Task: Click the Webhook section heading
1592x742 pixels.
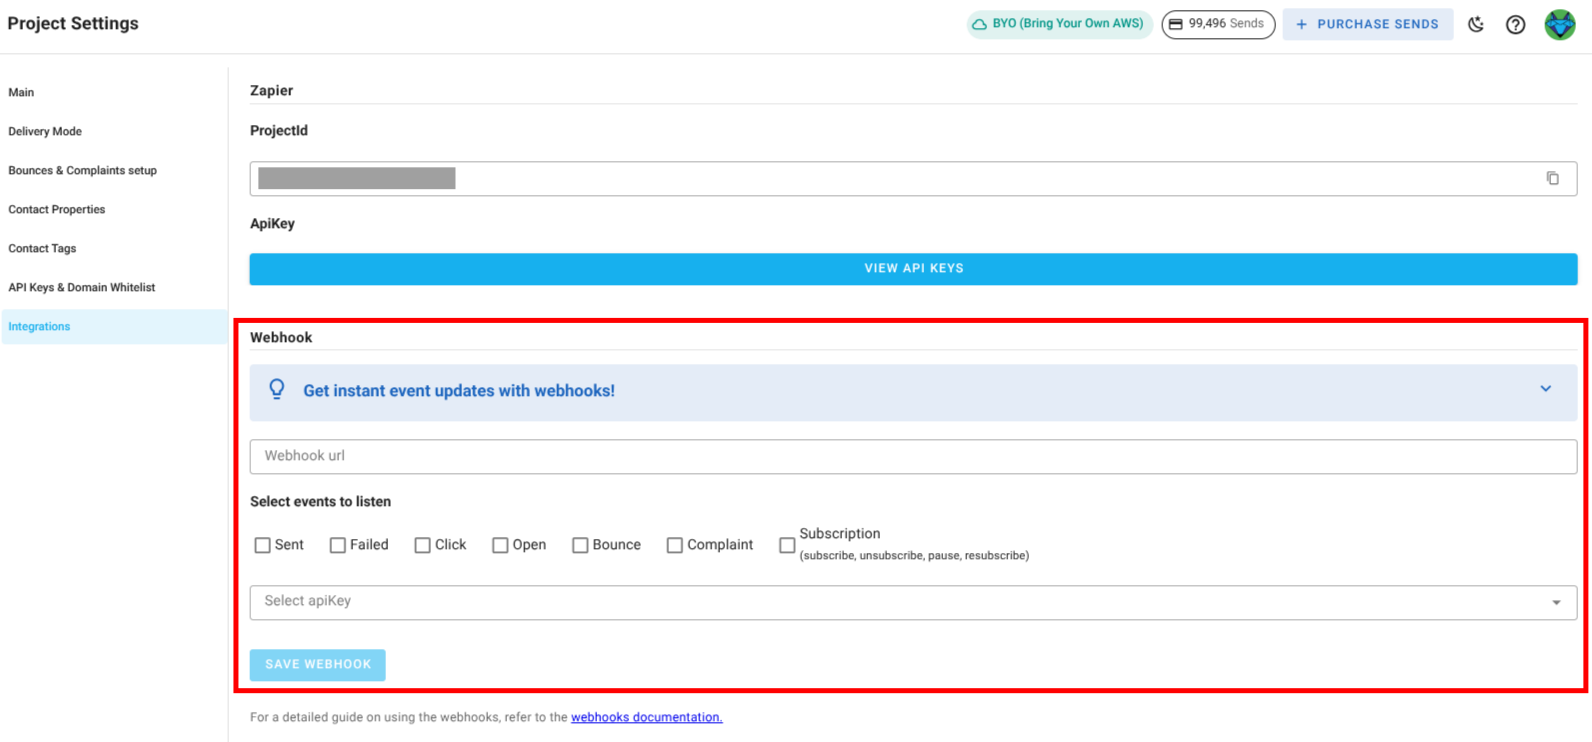Action: [x=281, y=337]
